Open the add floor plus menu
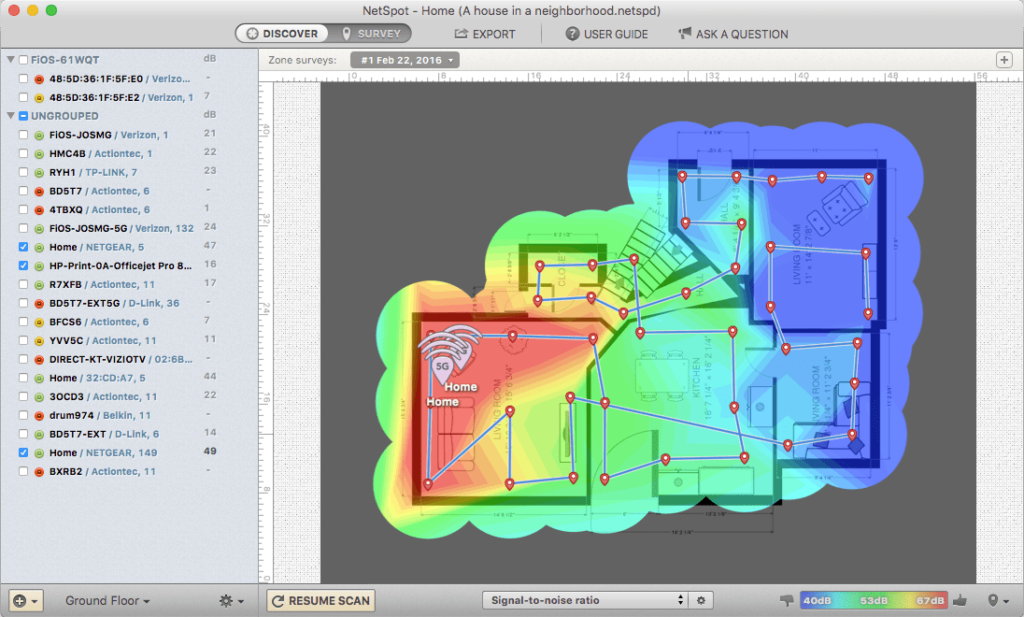The width and height of the screenshot is (1024, 617). (x=25, y=601)
